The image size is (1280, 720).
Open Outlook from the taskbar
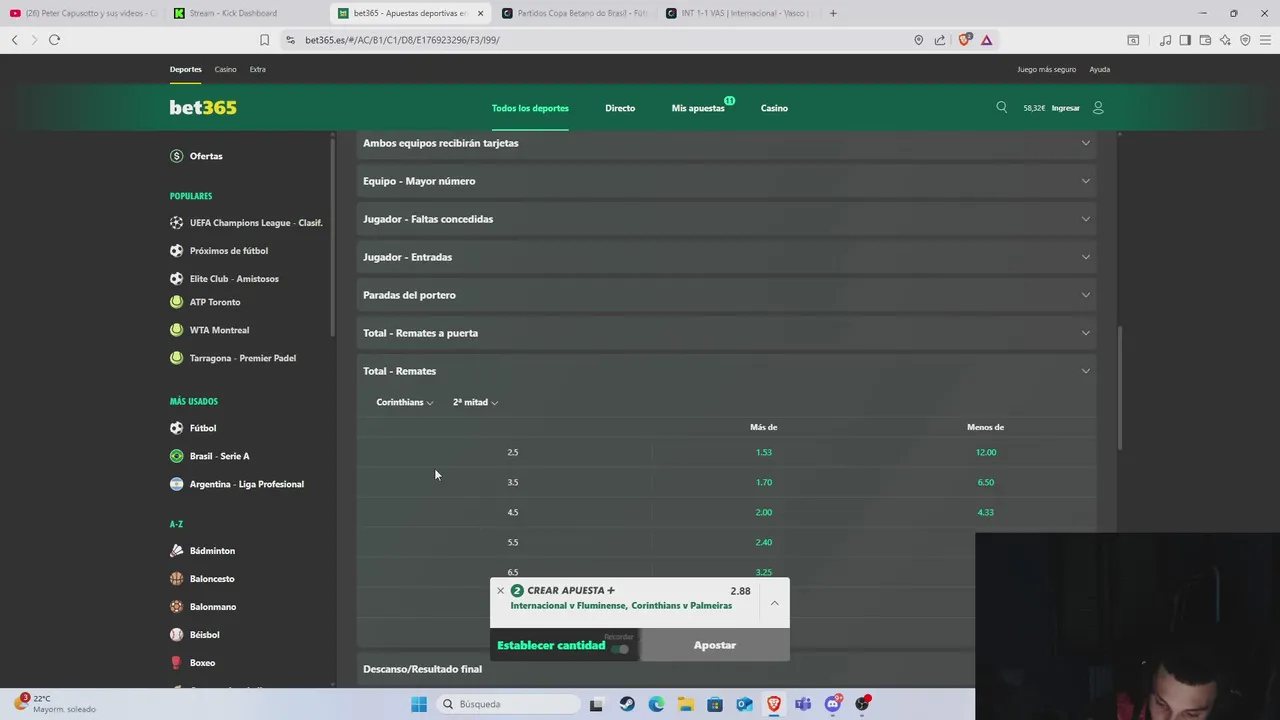(x=744, y=704)
